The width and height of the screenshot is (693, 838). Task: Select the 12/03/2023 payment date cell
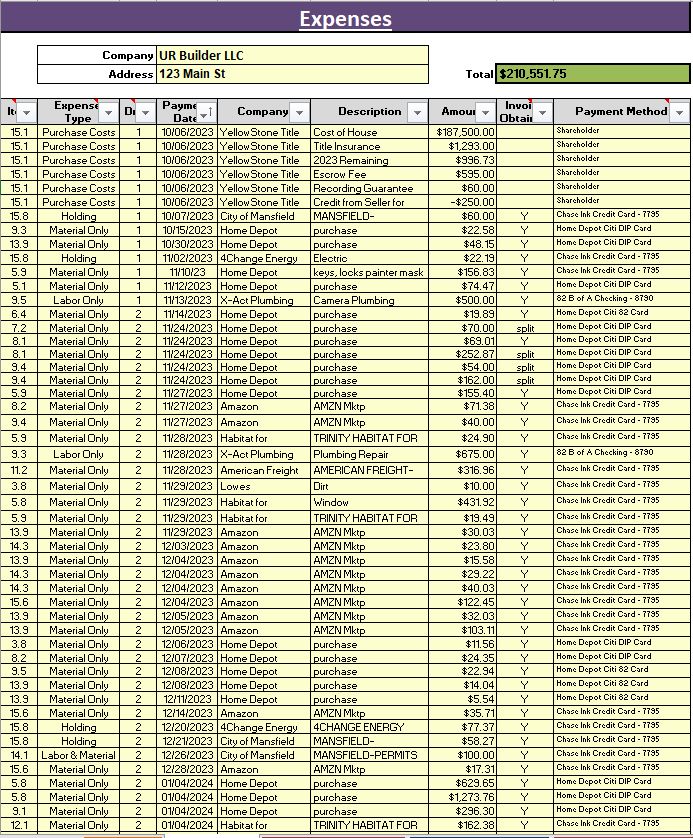tap(187, 546)
